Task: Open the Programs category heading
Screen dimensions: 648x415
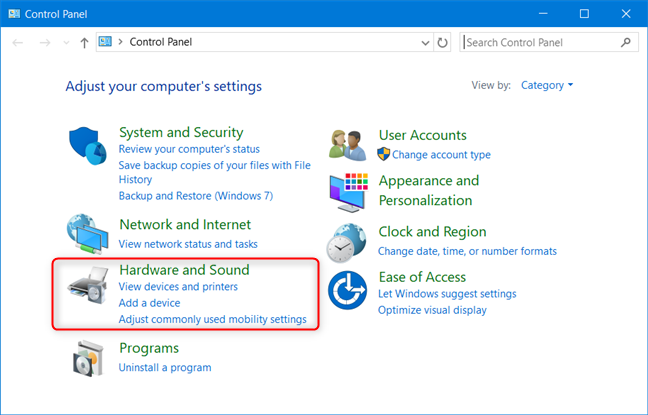Action: [x=149, y=348]
